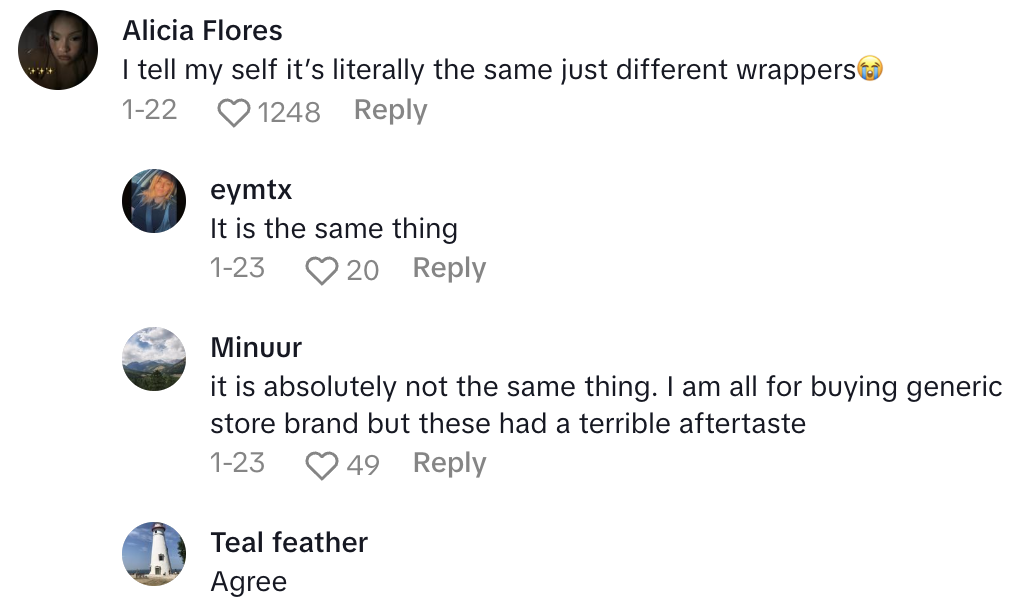Click the 49 likes number
The image size is (1034, 608).
pos(363,465)
